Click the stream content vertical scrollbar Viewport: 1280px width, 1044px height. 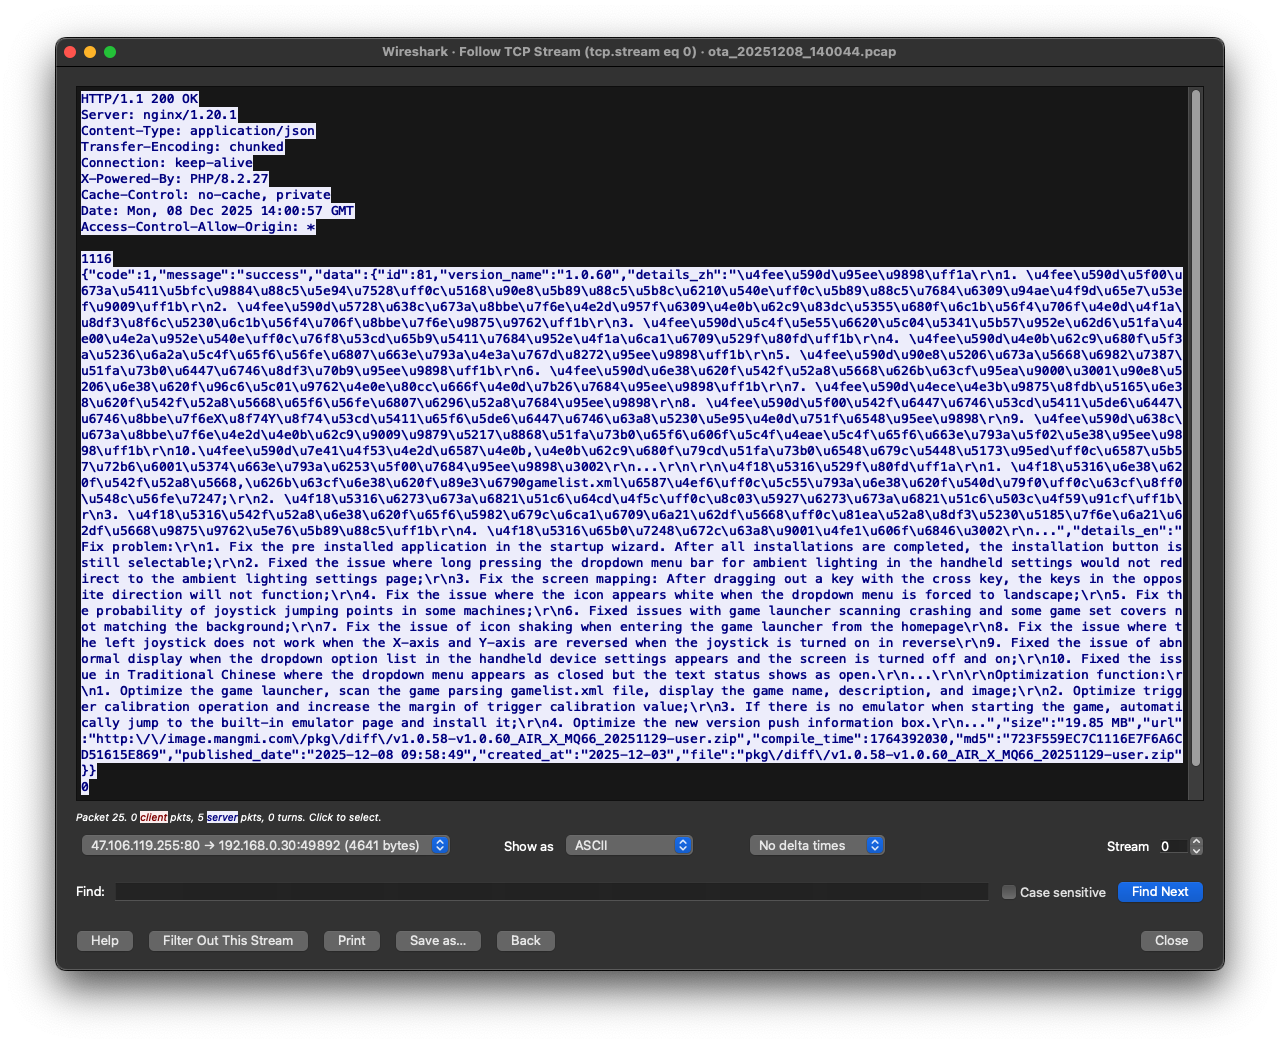pyautogui.click(x=1195, y=440)
